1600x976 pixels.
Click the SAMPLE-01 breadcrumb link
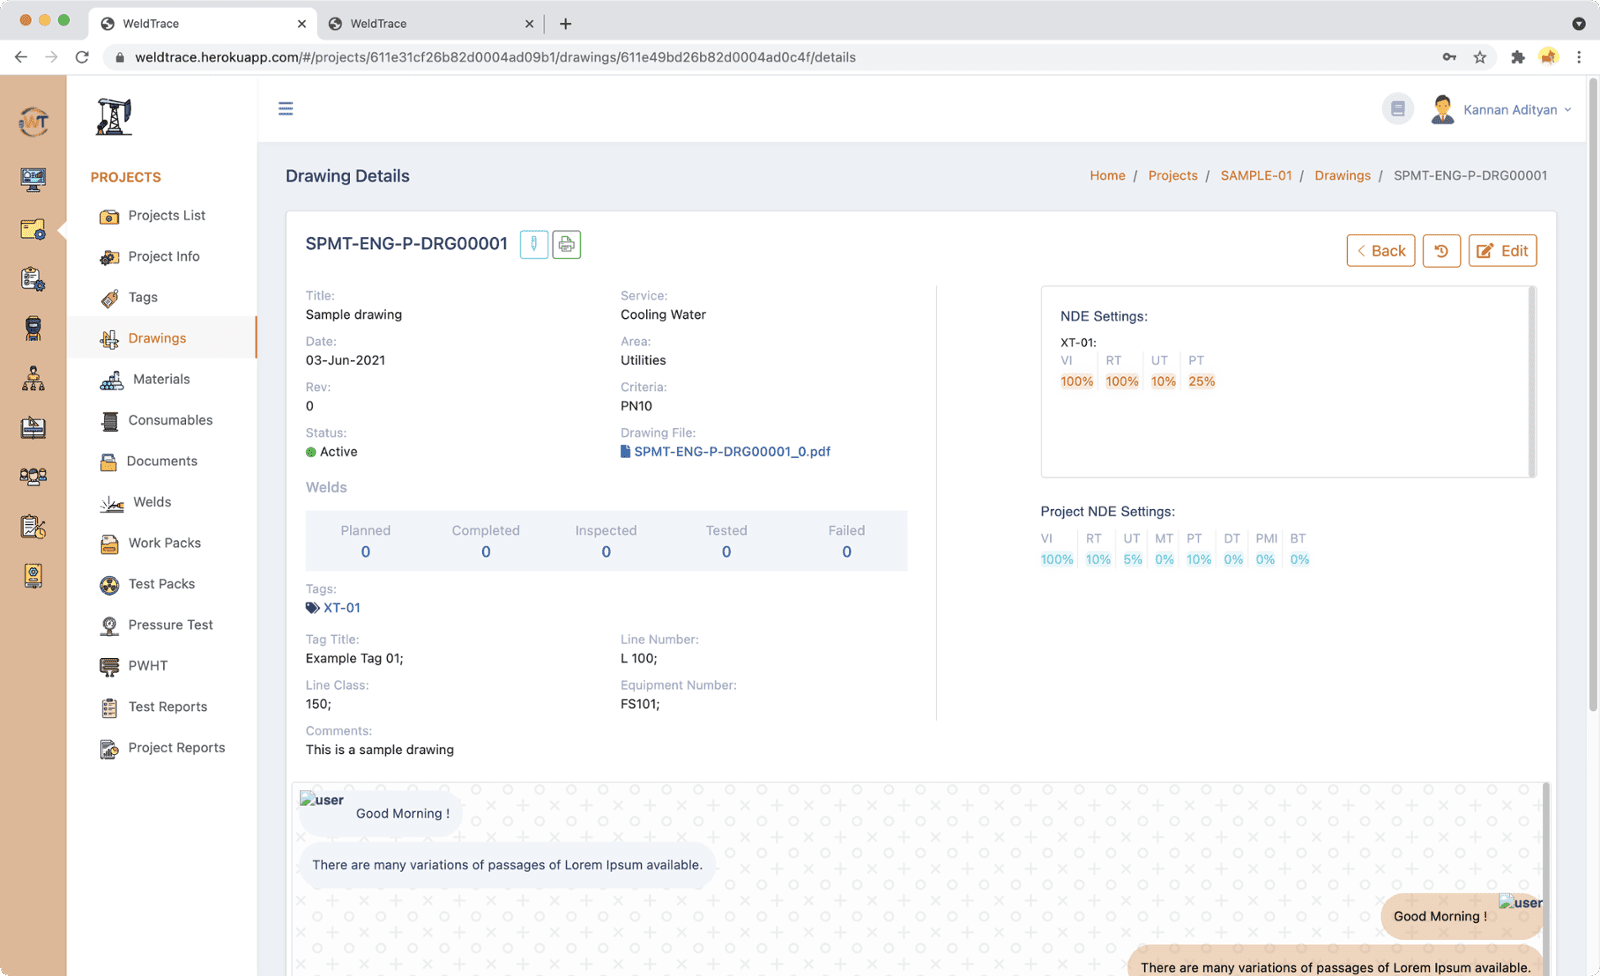(x=1256, y=176)
